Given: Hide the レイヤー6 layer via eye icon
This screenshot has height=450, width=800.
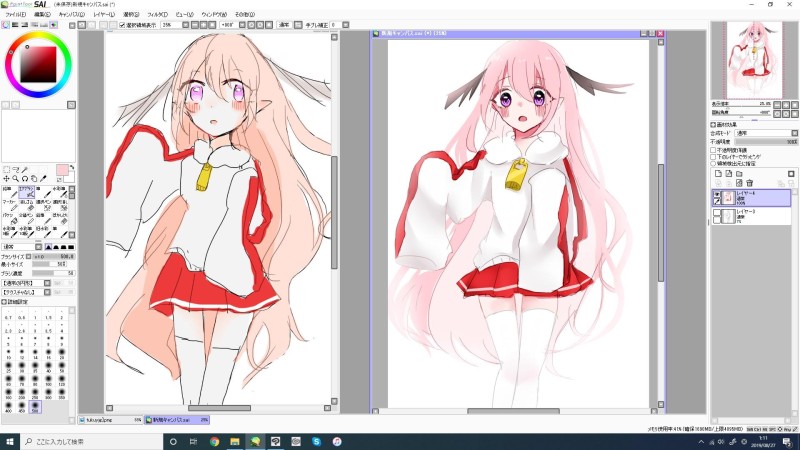Looking at the screenshot, I should tap(717, 194).
